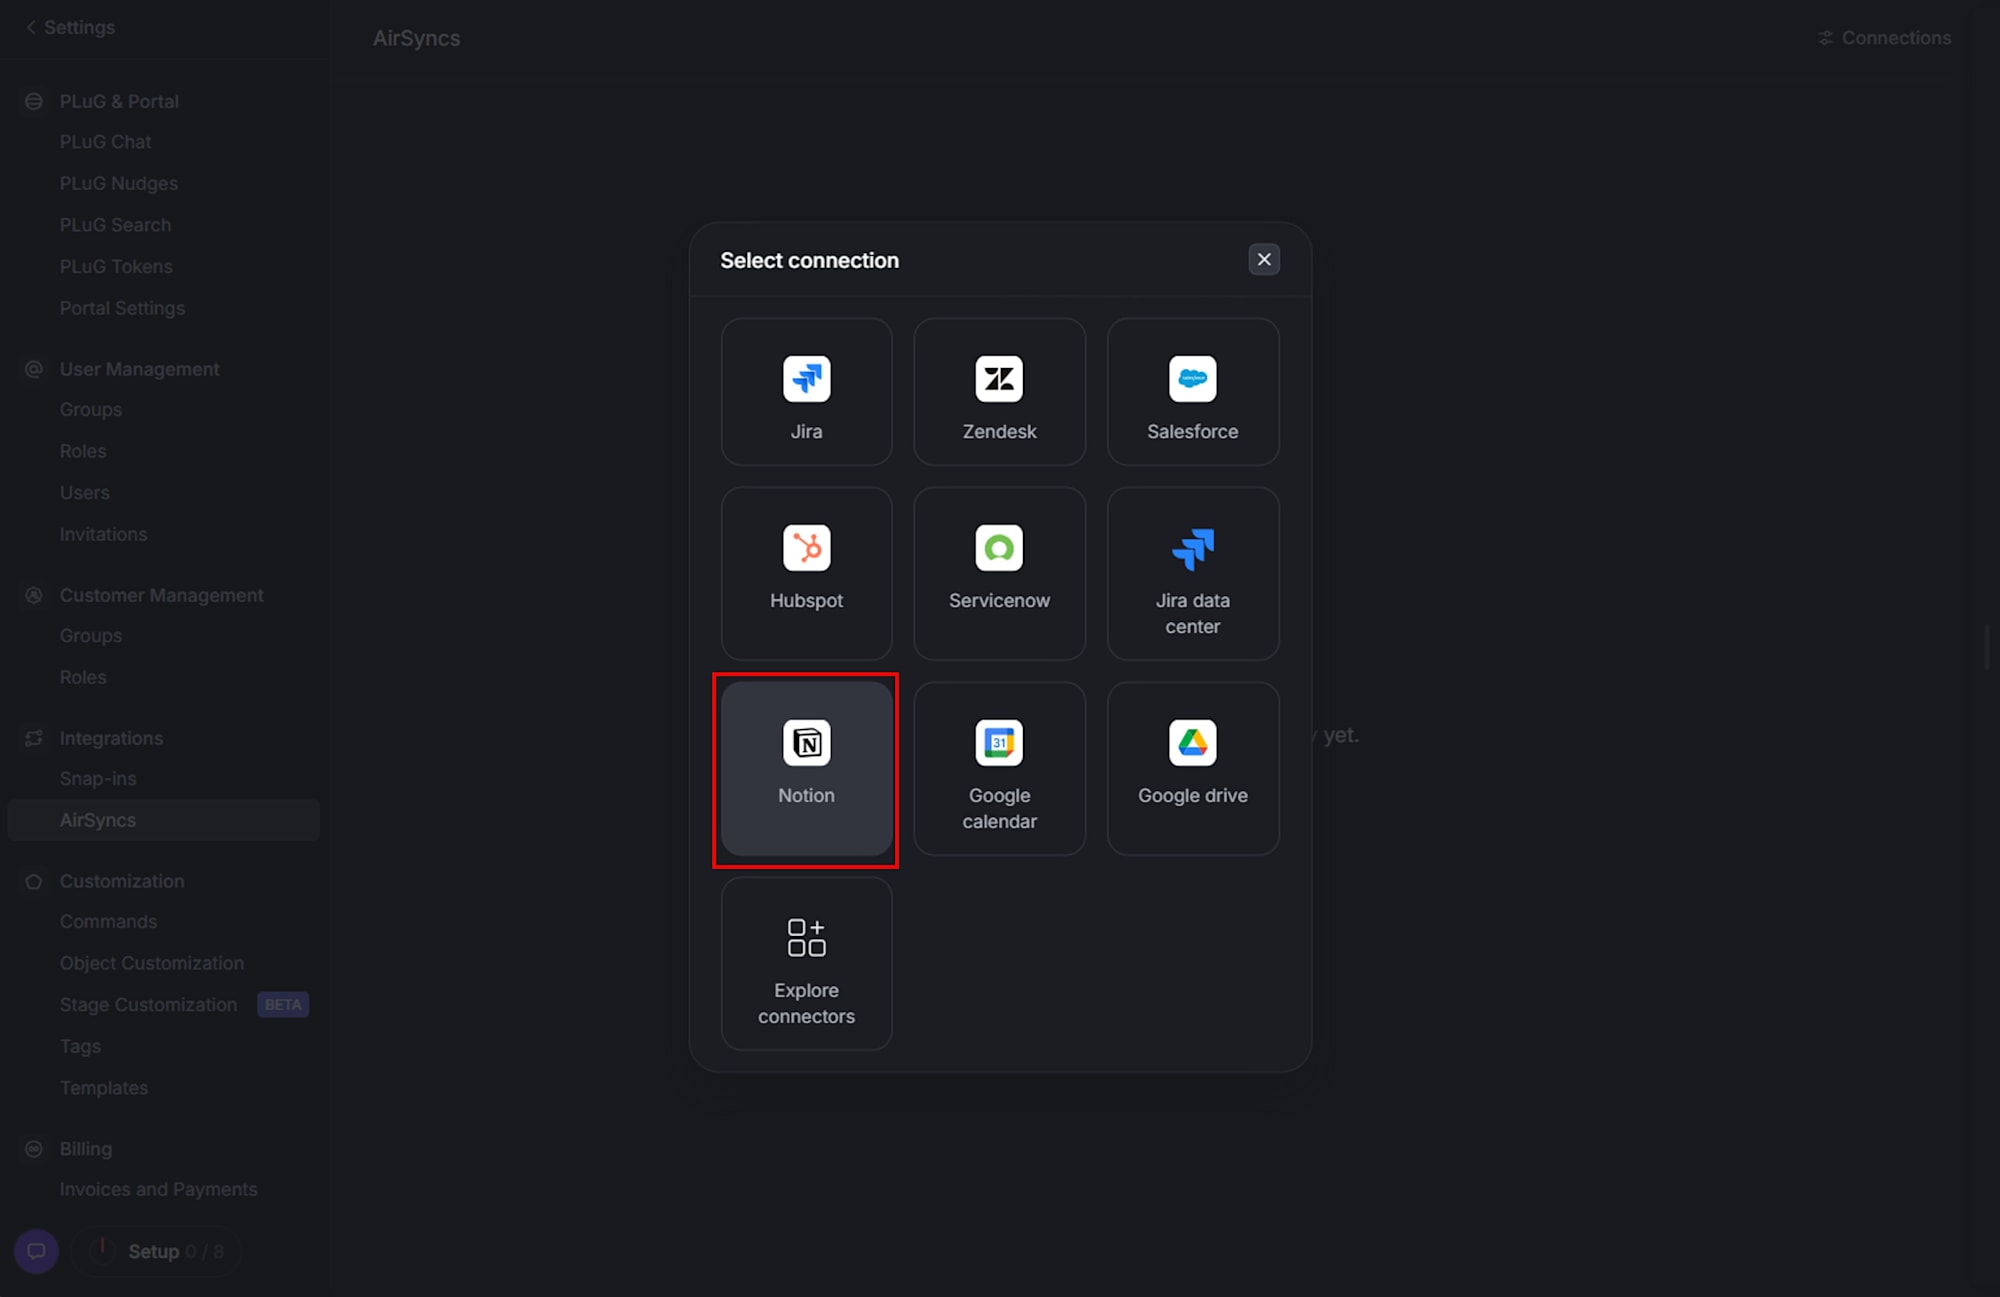Select the Jira connector icon
Image resolution: width=2000 pixels, height=1297 pixels.
pos(806,379)
